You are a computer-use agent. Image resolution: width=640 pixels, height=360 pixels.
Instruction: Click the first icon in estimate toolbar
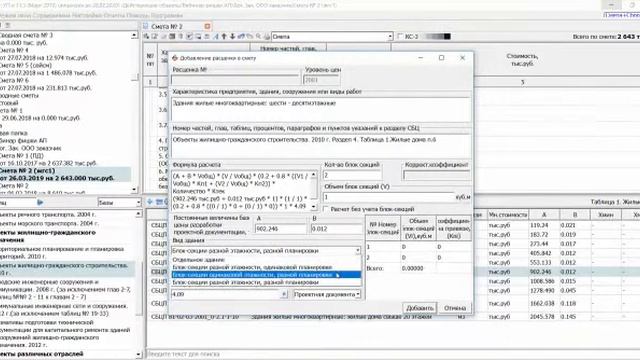147,37
